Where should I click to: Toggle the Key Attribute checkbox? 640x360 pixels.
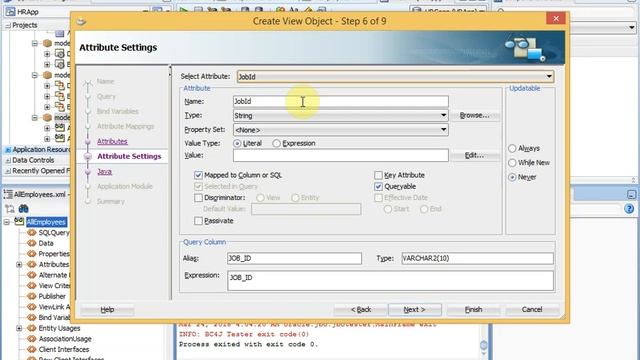pyautogui.click(x=378, y=175)
